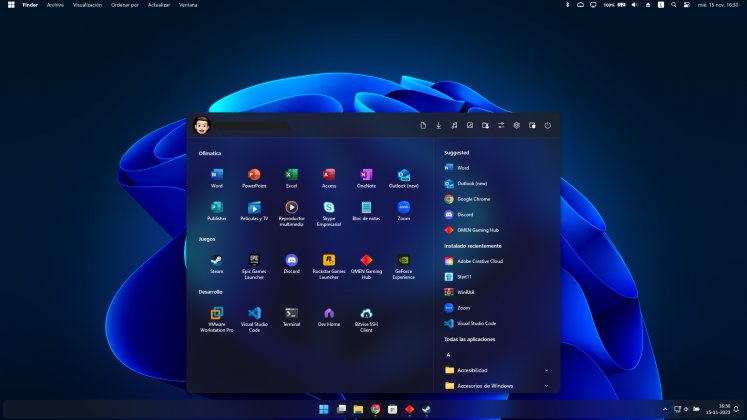The width and height of the screenshot is (747, 420).
Task: Expand the Accesibilidad folder chevron
Action: click(546, 370)
